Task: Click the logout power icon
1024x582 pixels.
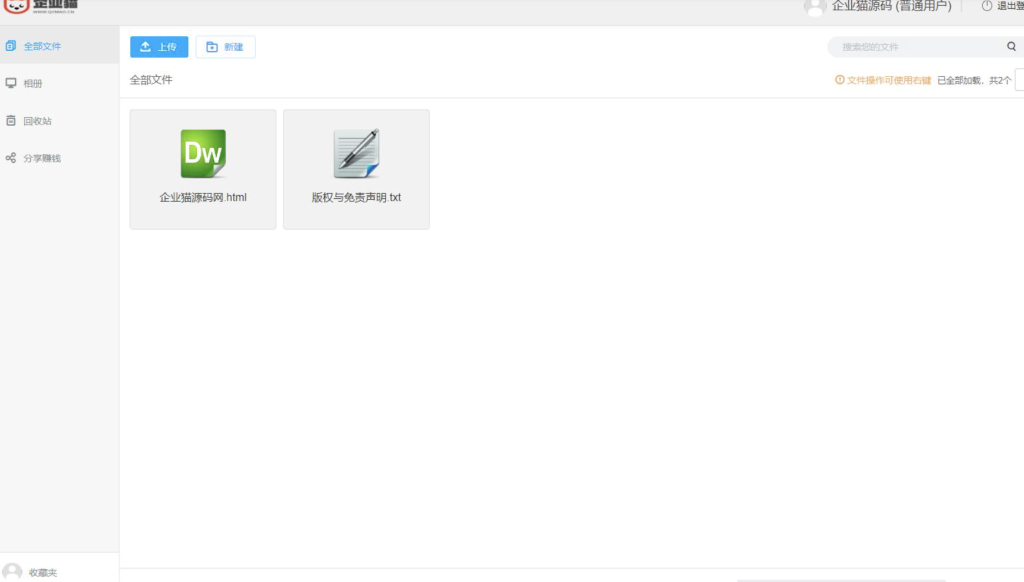Action: [987, 6]
